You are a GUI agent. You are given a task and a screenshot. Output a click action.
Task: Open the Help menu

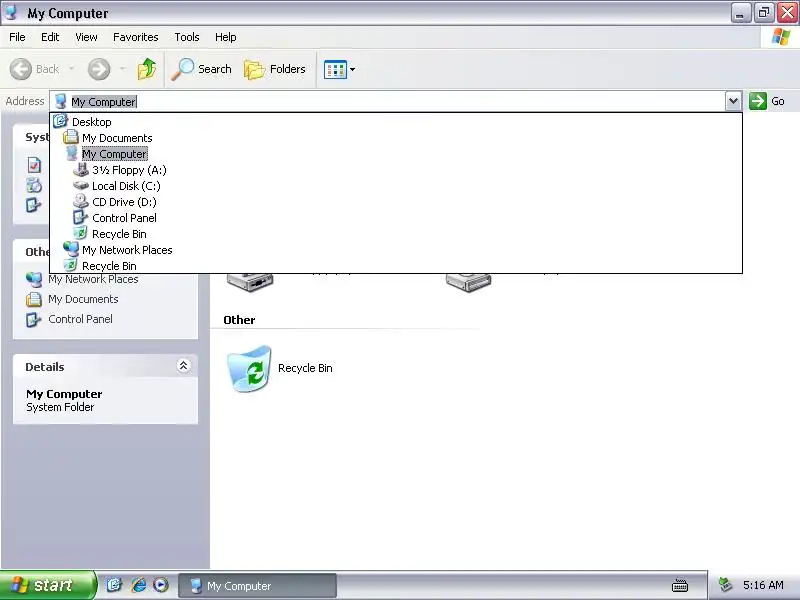pos(226,37)
